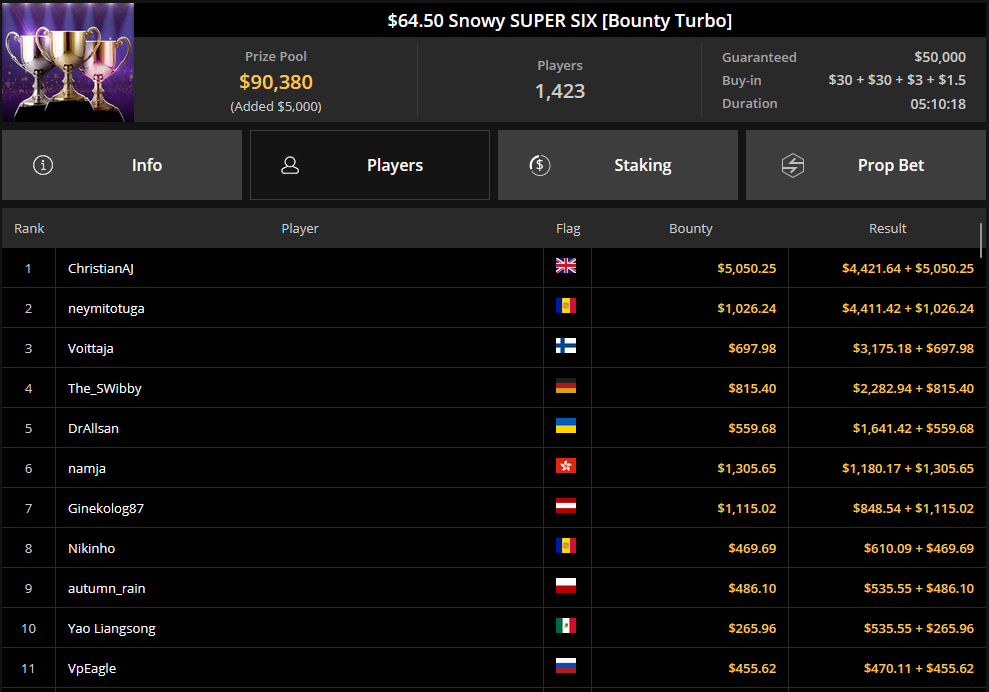989x692 pixels.
Task: Click the trophy tournament thumbnail image
Action: [68, 62]
